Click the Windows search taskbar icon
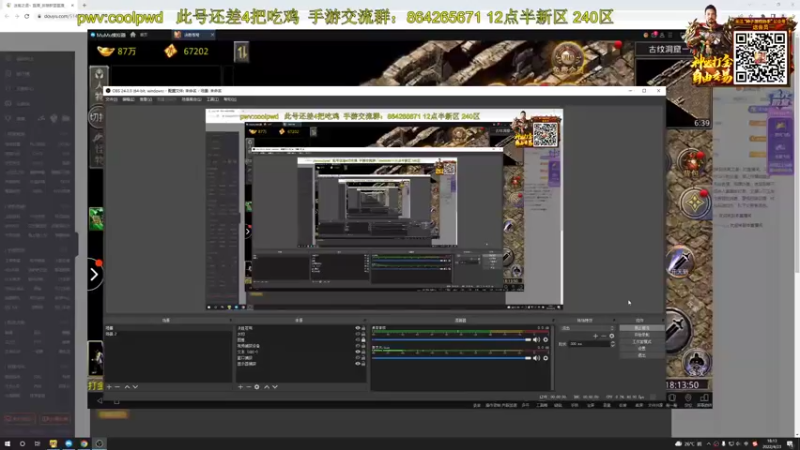This screenshot has width=800, height=450. 22,444
